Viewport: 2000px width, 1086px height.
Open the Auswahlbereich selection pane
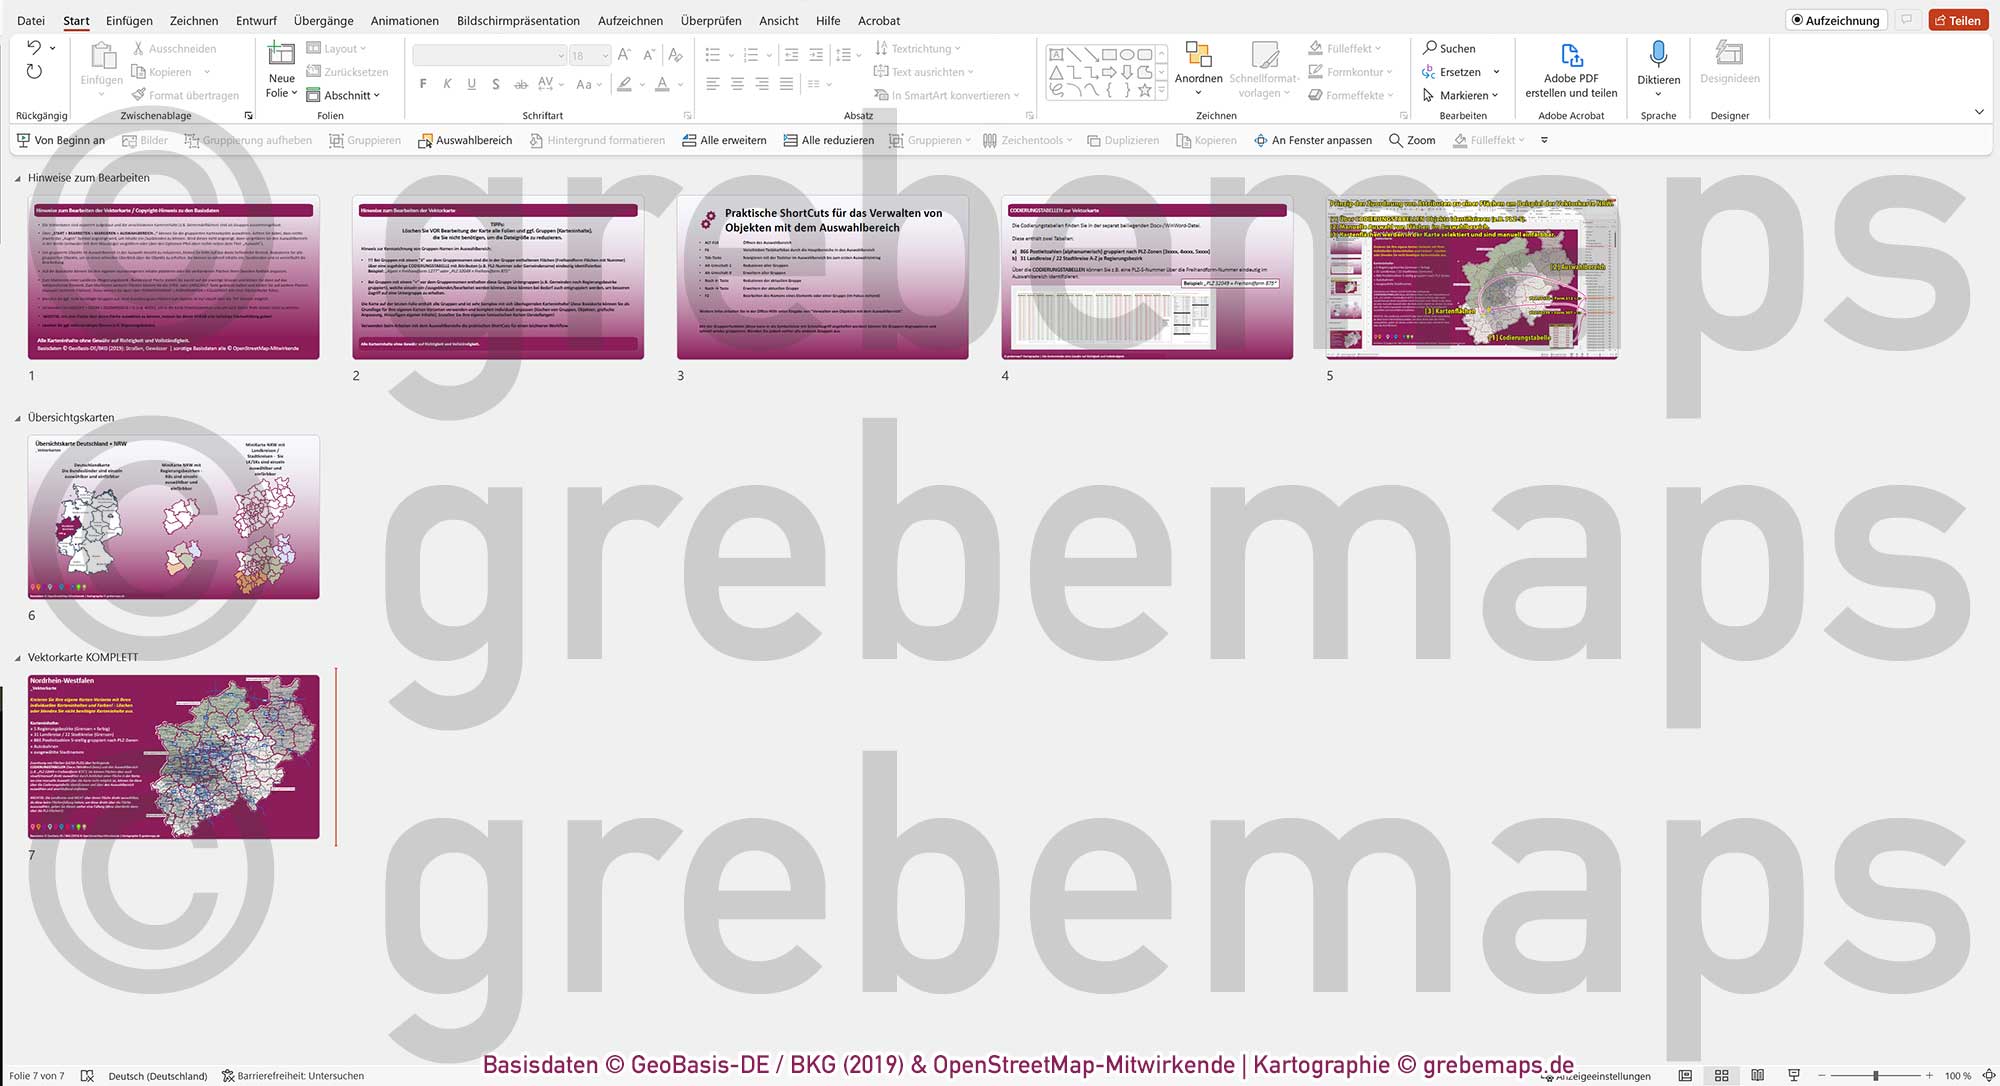[x=464, y=140]
